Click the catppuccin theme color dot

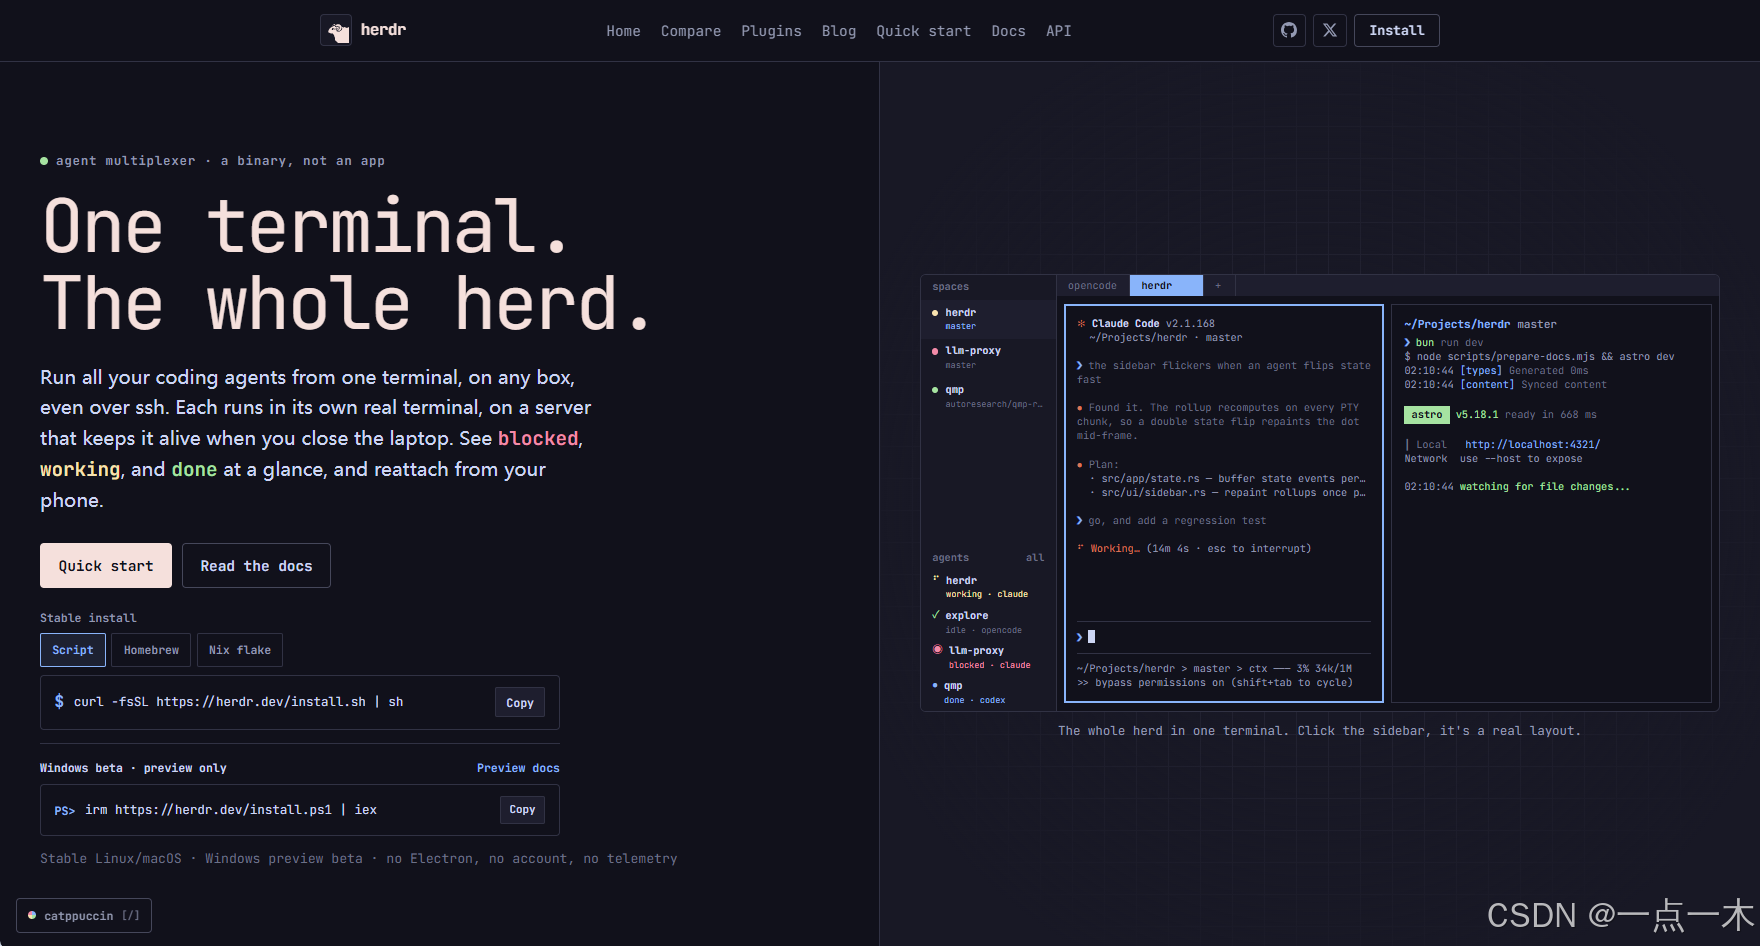pos(32,916)
